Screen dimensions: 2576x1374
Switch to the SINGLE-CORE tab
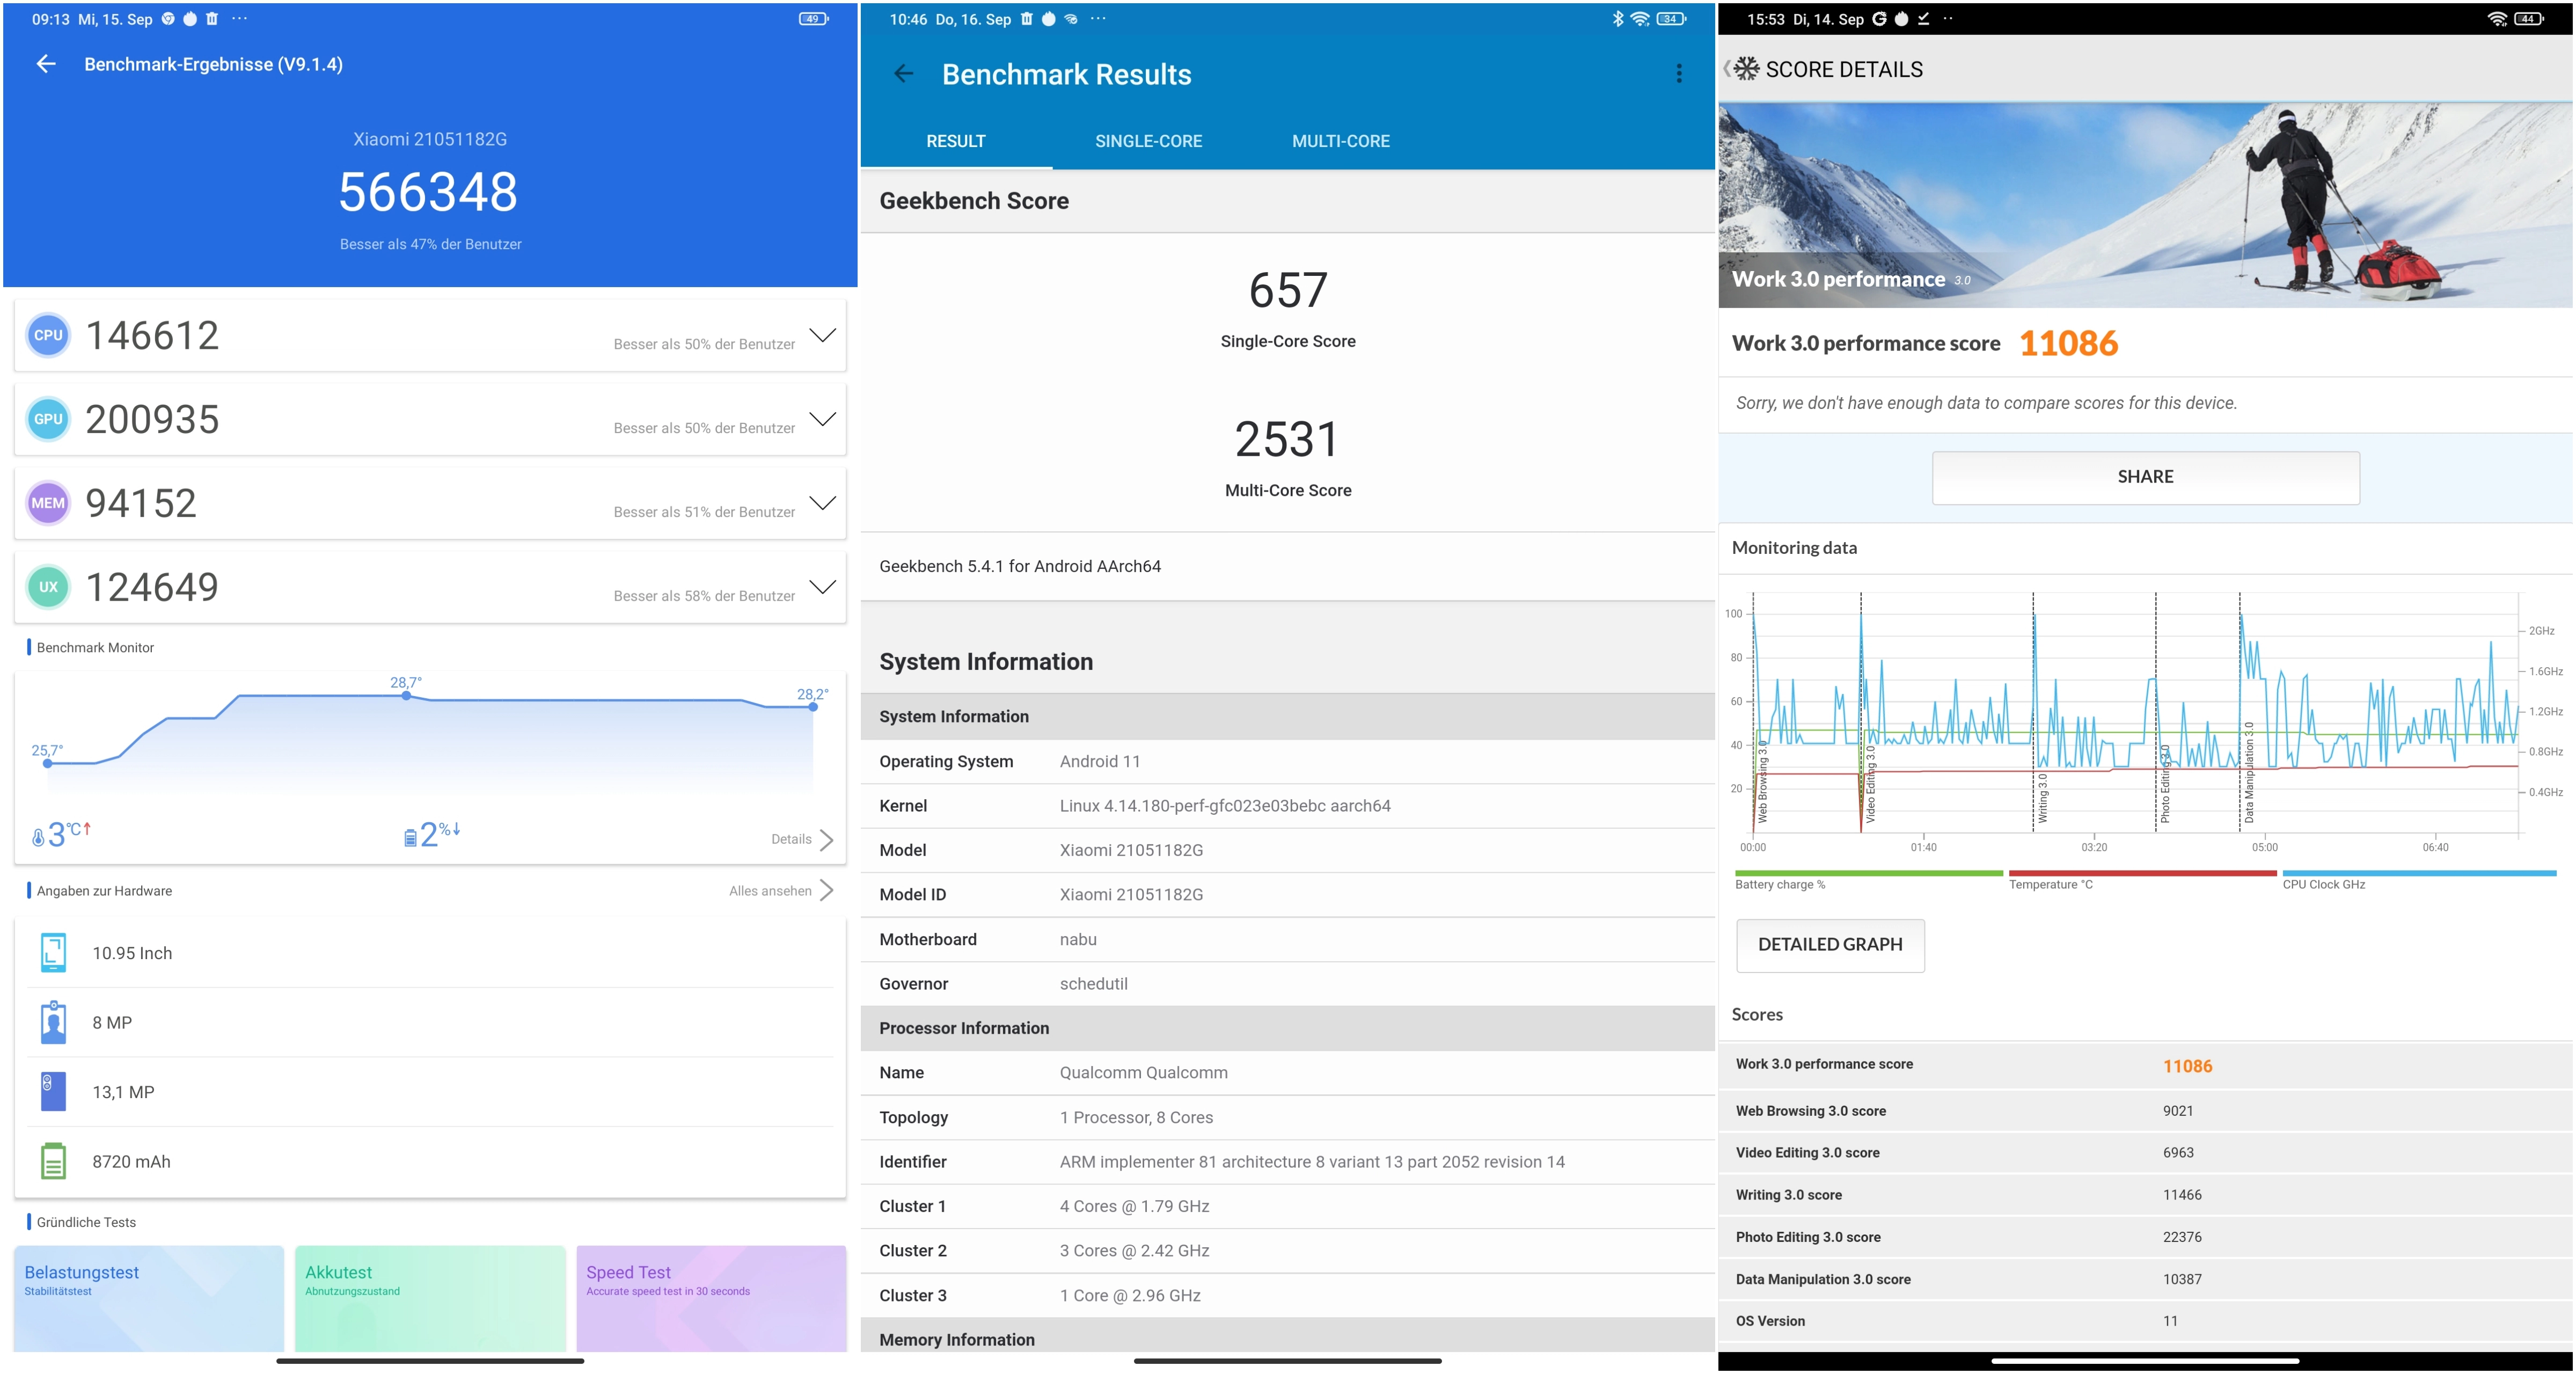1148,141
